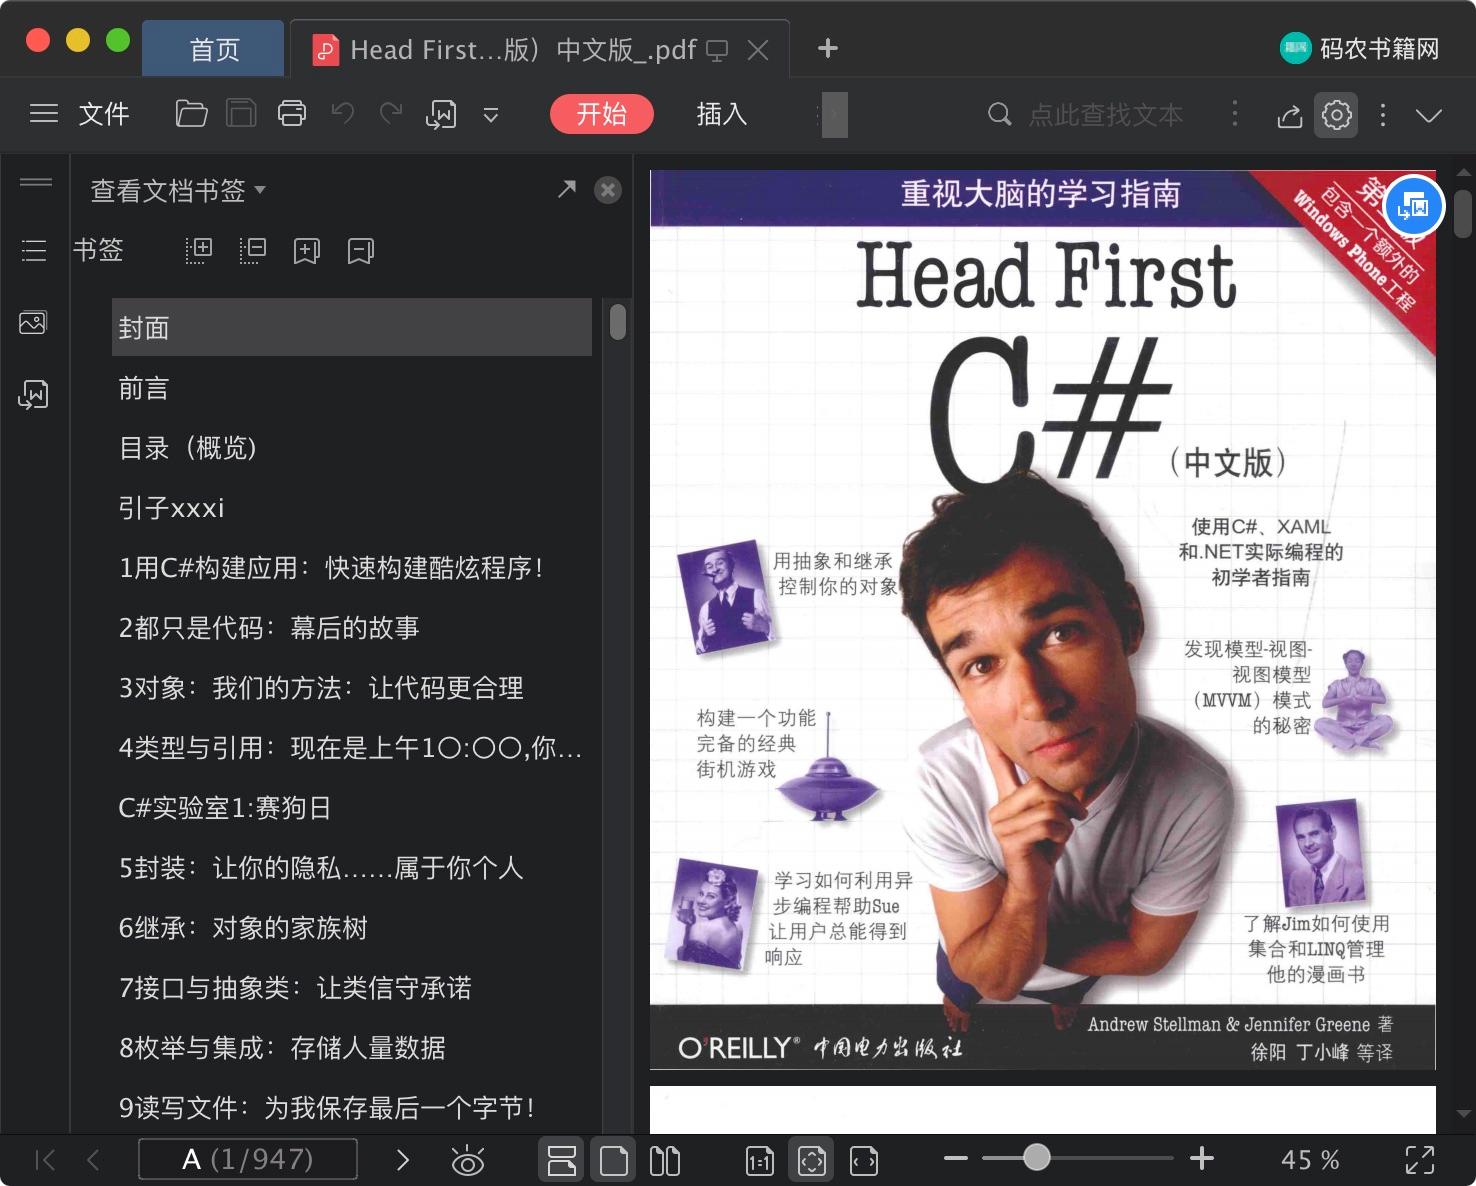Jump to chapter 8枚举与集成 bookmark
The image size is (1476, 1186).
[x=352, y=1048]
